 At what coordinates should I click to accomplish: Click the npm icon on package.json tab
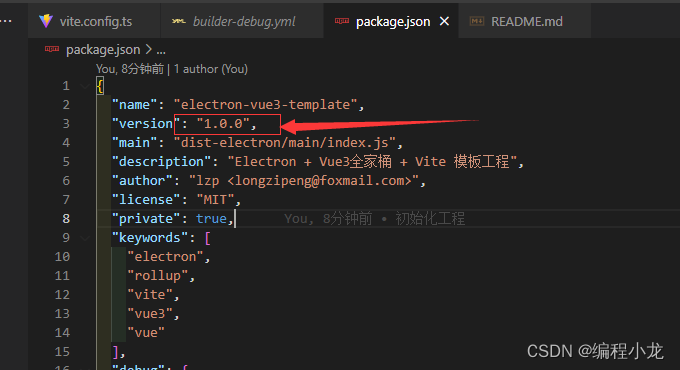(x=342, y=21)
